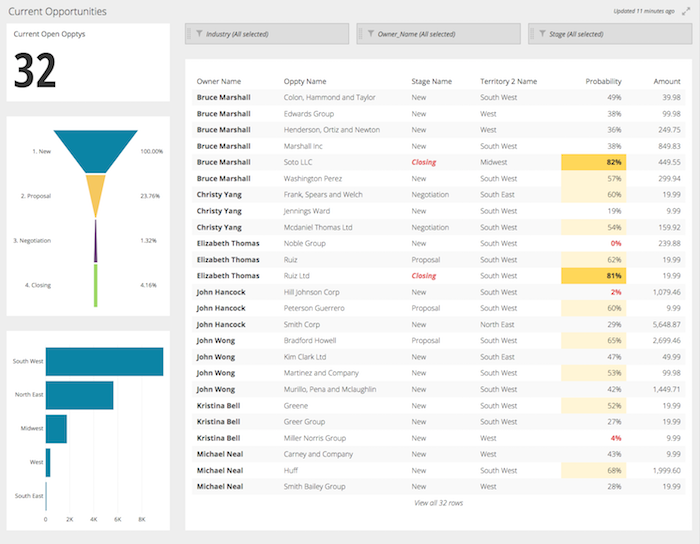Sort by Territory 2 Name column header

tap(508, 81)
